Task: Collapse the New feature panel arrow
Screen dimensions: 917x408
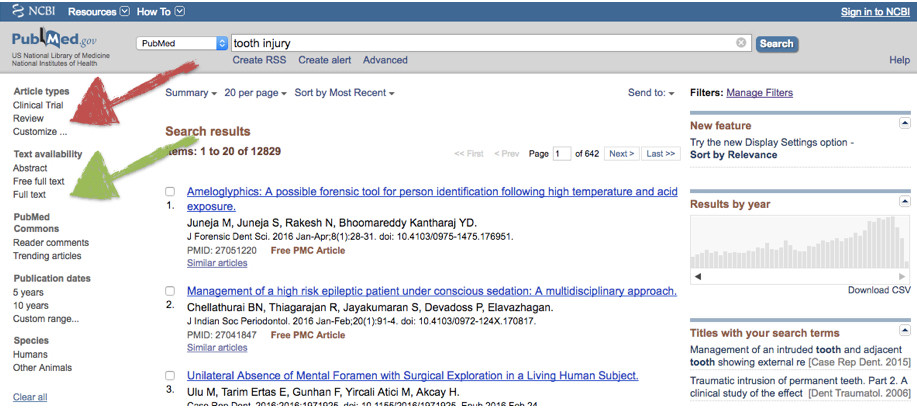Action: 905,123
